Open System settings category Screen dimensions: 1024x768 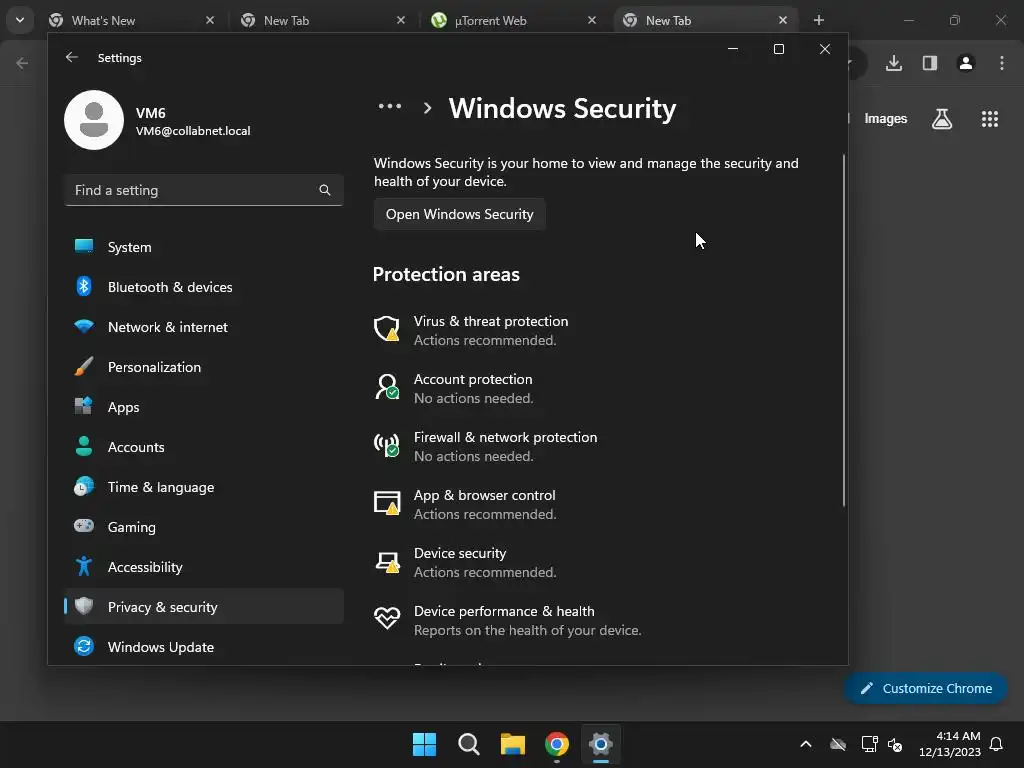click(x=204, y=247)
